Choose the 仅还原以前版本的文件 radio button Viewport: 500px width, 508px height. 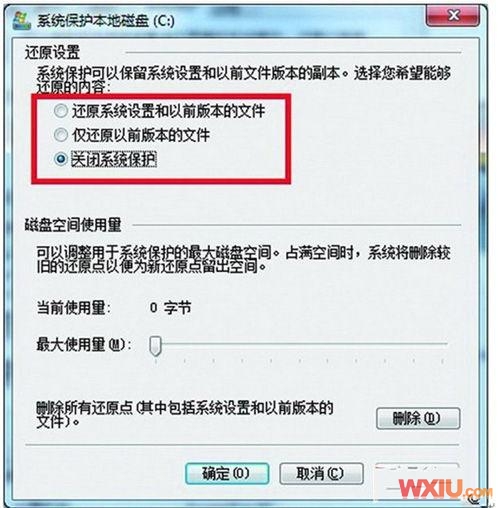(x=61, y=135)
